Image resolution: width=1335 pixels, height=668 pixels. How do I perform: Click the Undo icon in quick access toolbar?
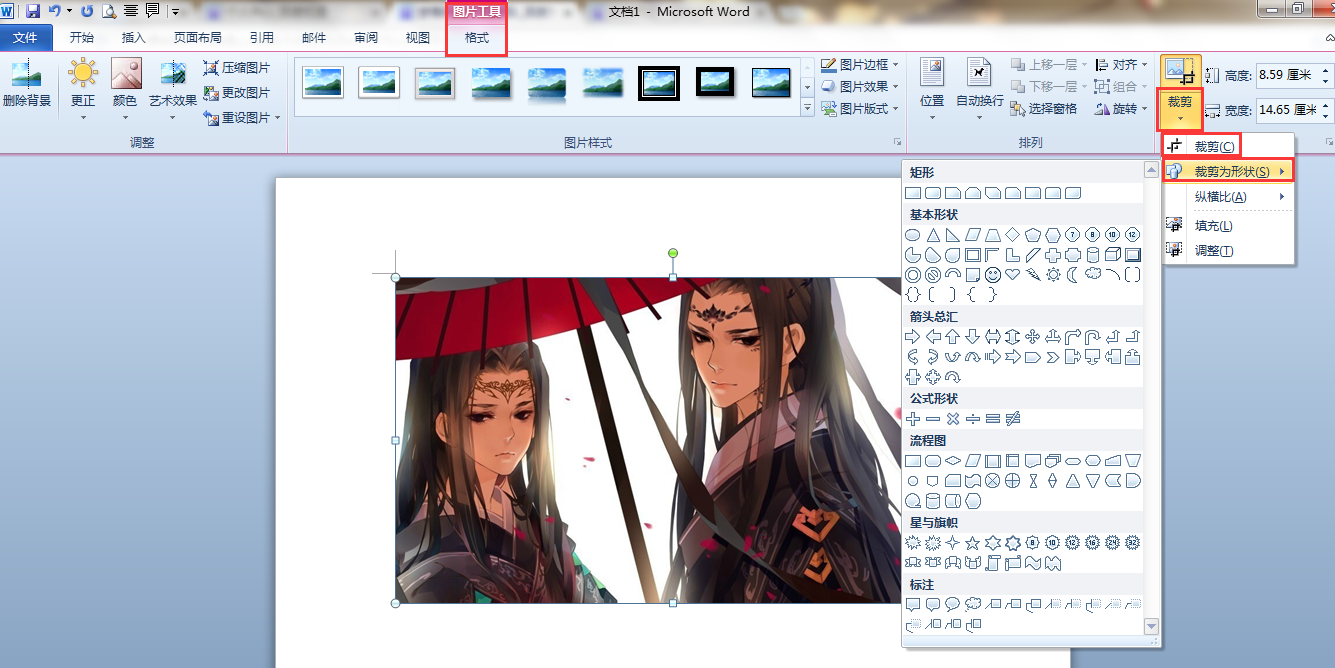coord(54,11)
